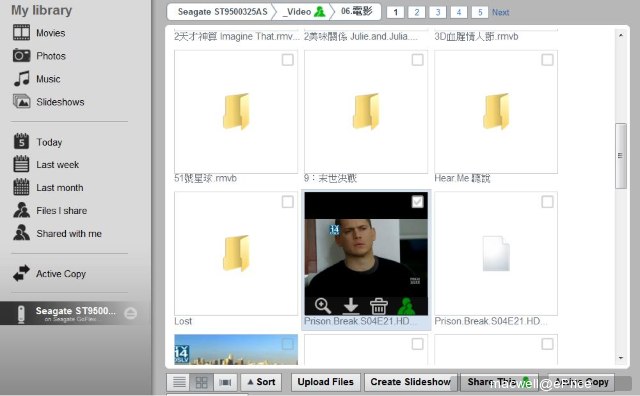Image resolution: width=640 pixels, height=396 pixels.
Task: Download the selected Prison Break video
Action: click(x=351, y=306)
